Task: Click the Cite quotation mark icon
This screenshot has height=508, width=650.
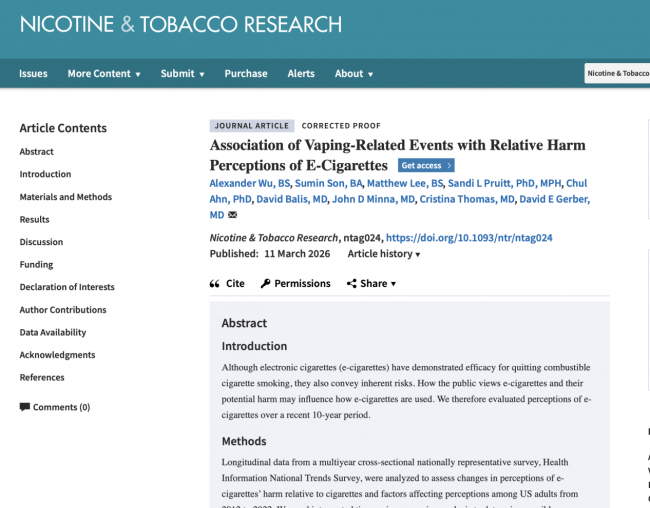Action: (214, 284)
